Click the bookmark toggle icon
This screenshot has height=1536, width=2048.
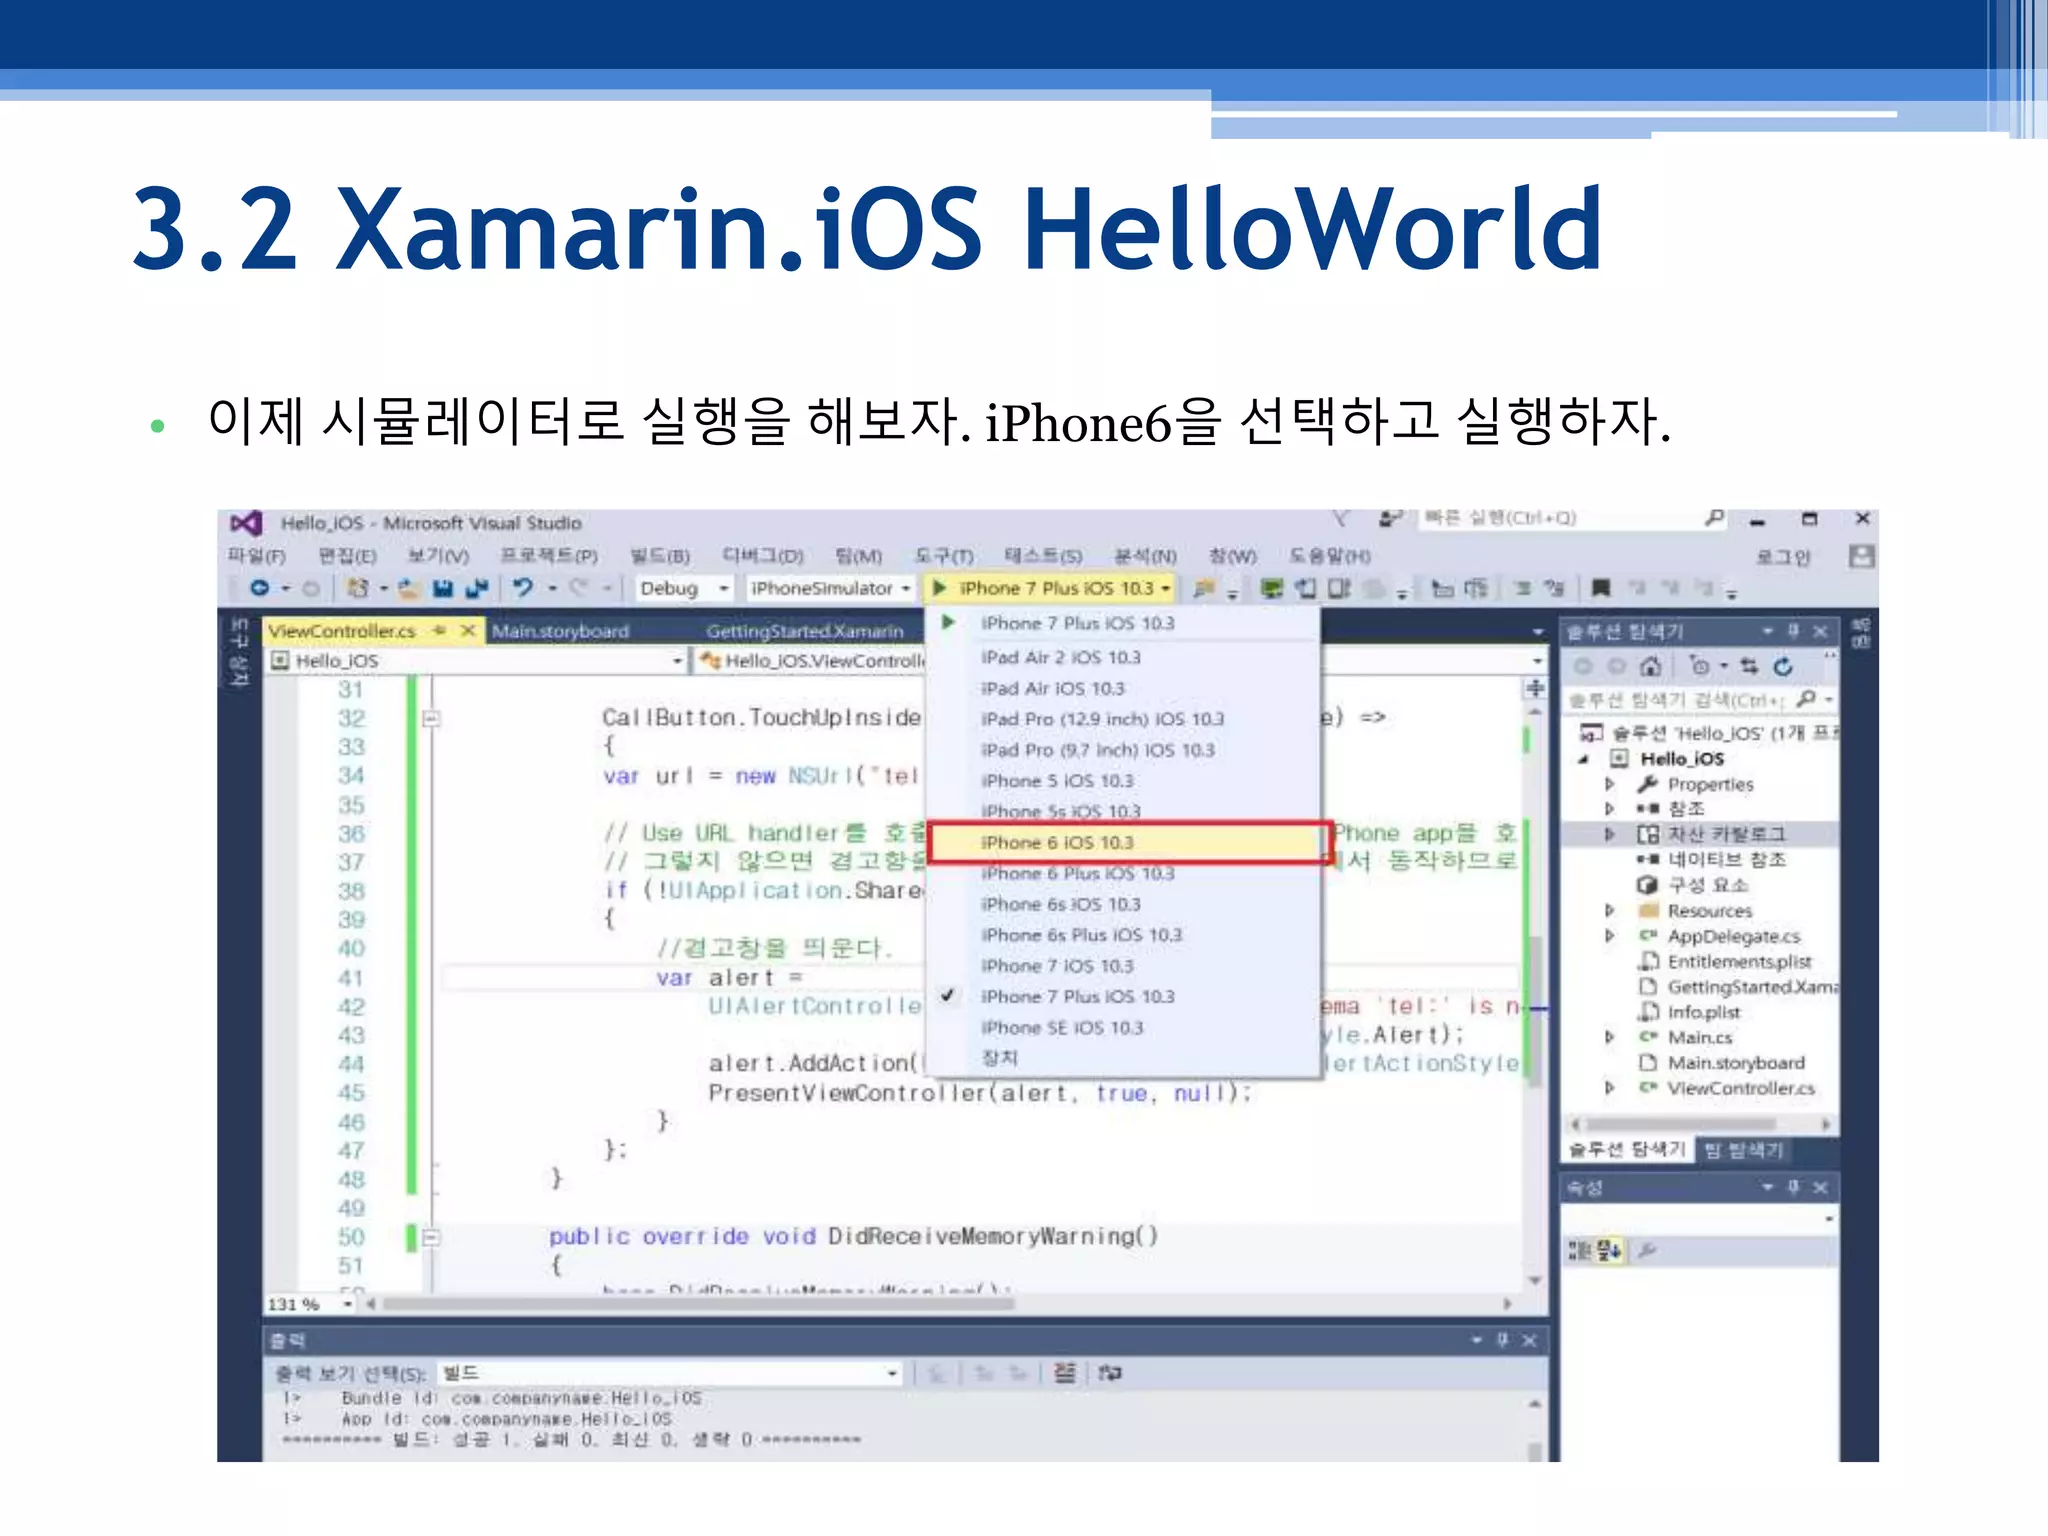pos(1601,588)
